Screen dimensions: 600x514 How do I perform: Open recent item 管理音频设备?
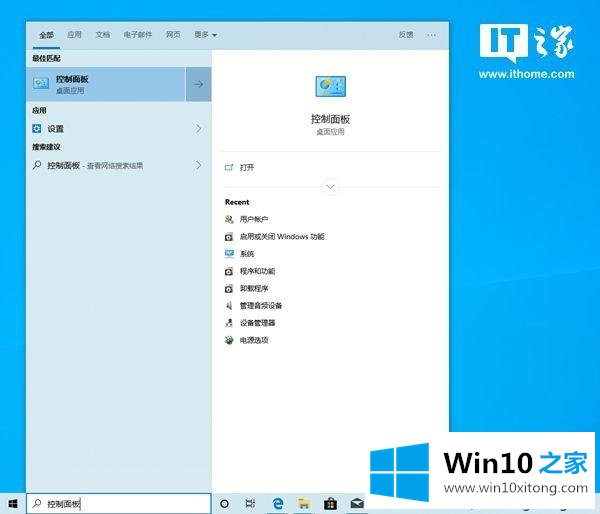click(261, 305)
